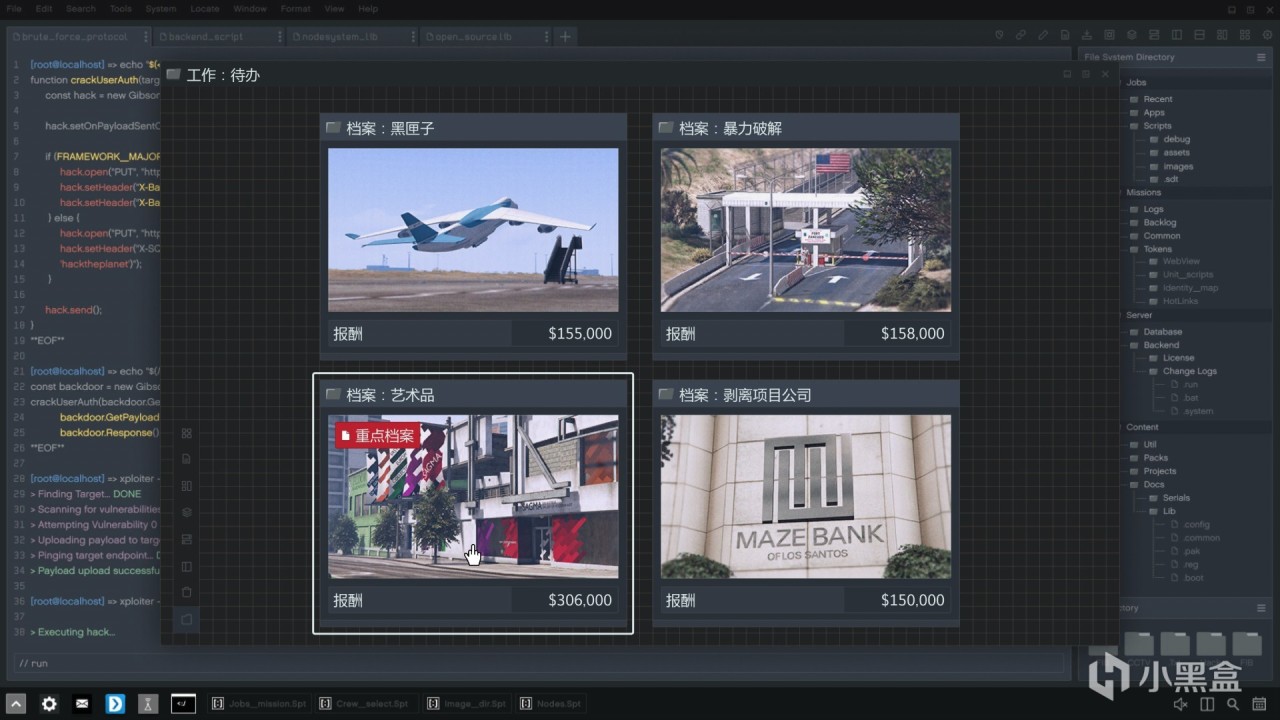The width and height of the screenshot is (1280, 720).
Task: Click the layers stack icon in top toolbar
Action: tap(1131, 35)
